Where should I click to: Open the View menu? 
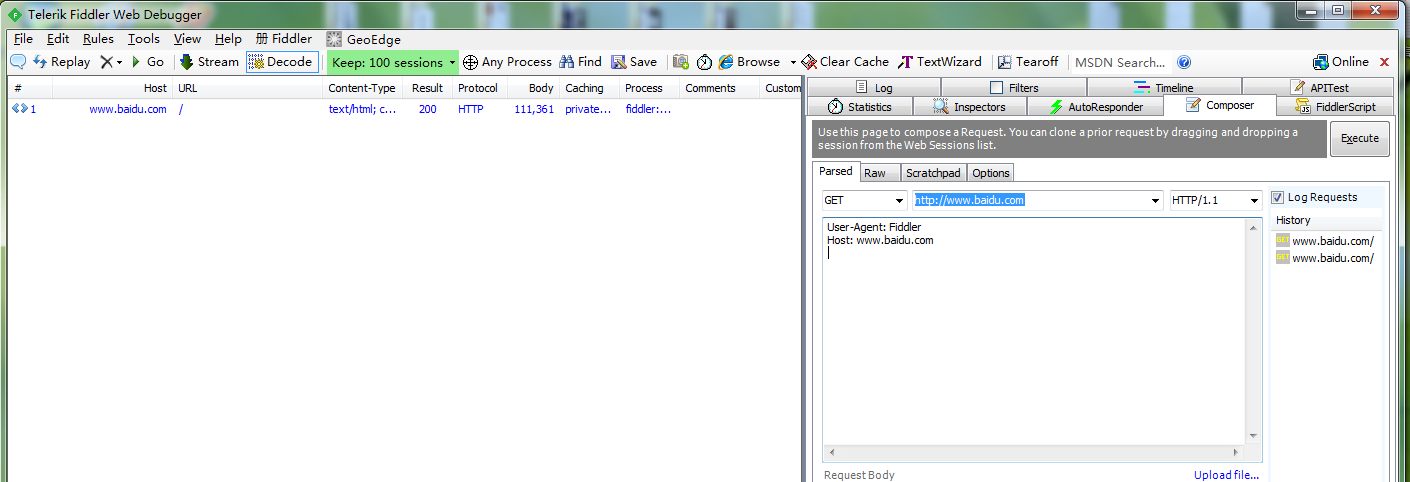(x=187, y=39)
